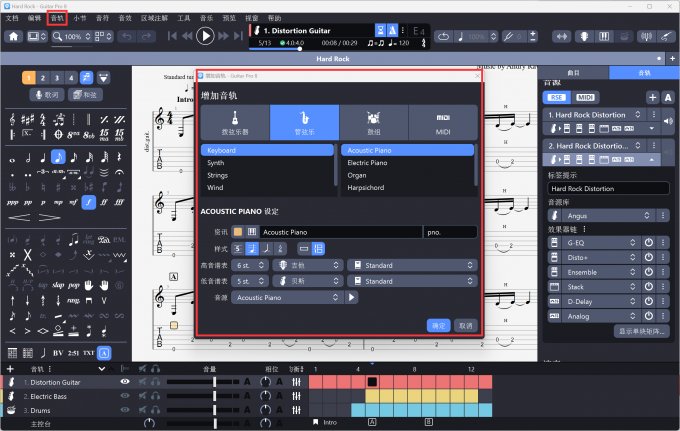Choose the MIDI instrument category
The height and width of the screenshot is (431, 680).
point(443,122)
